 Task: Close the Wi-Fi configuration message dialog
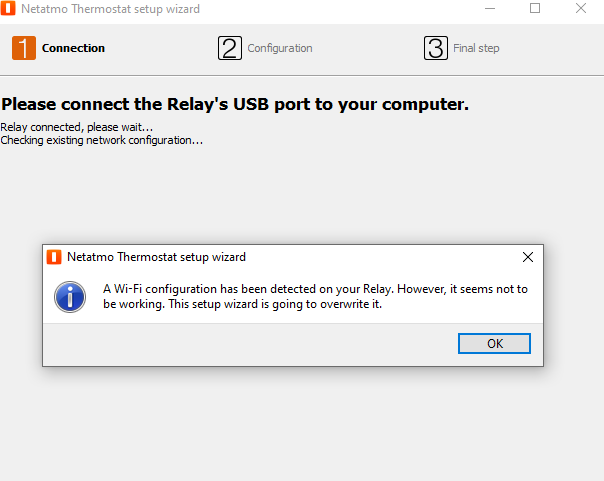click(x=528, y=257)
